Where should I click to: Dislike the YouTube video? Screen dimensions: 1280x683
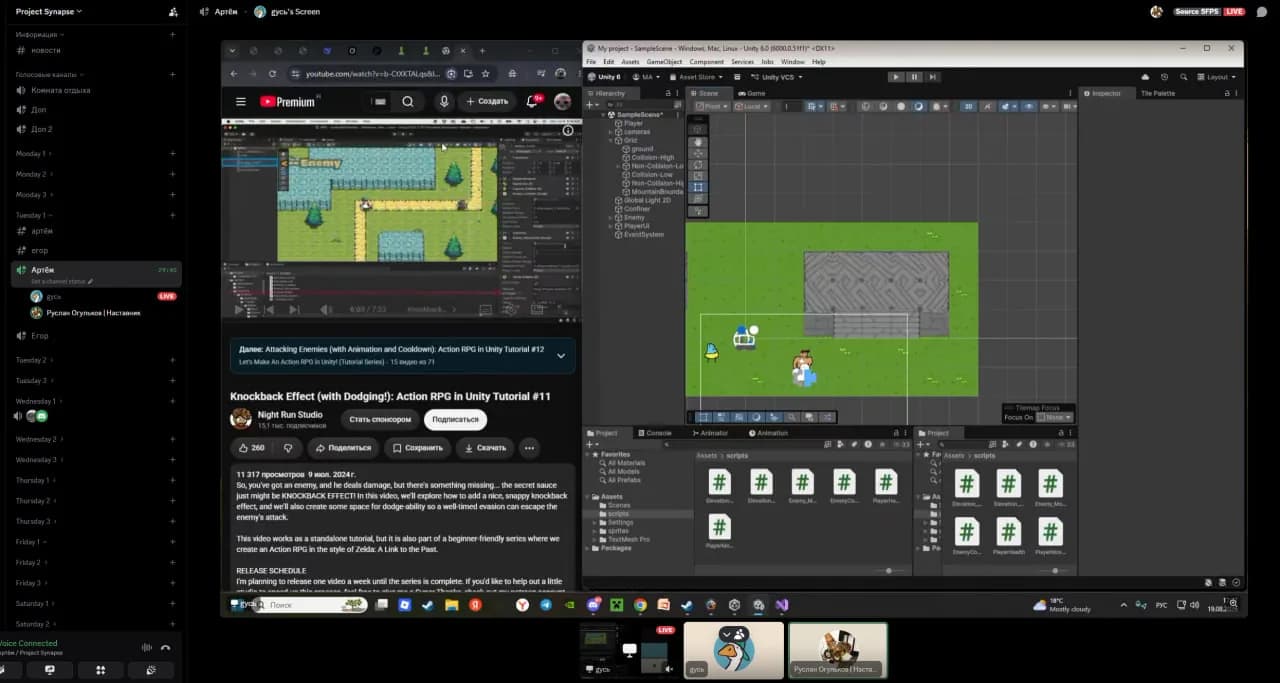(x=288, y=448)
